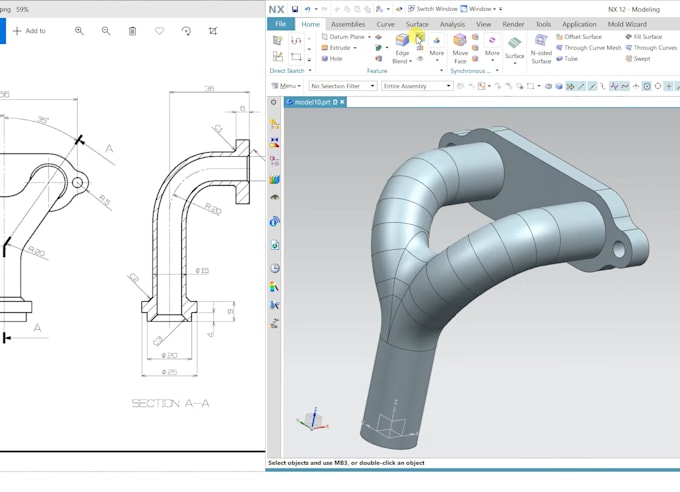The height and width of the screenshot is (492, 680).
Task: Select the Datum Plane tool
Action: tap(343, 37)
